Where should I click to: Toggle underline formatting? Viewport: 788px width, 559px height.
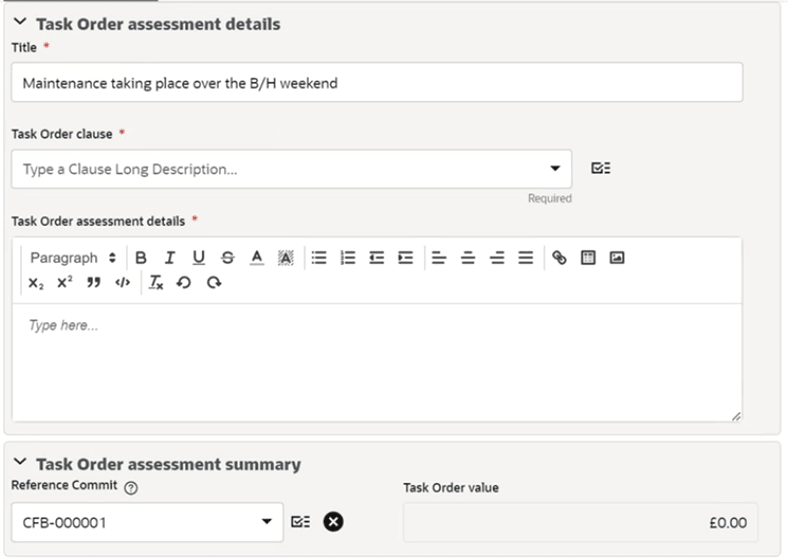(199, 258)
